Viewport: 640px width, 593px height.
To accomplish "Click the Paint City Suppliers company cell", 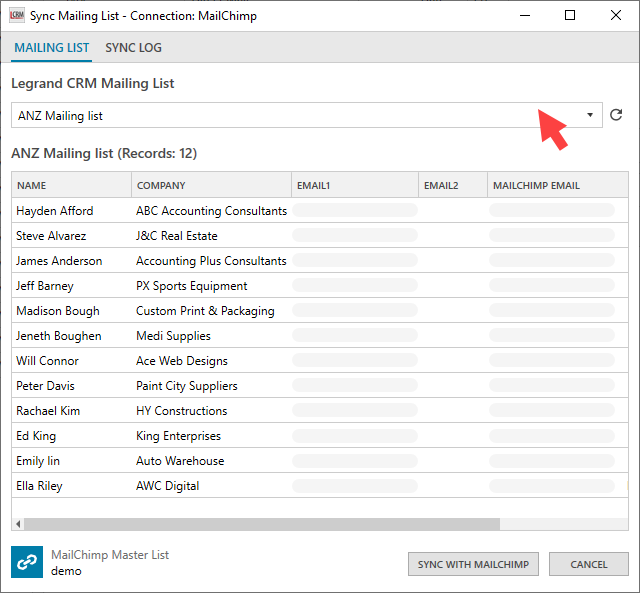I will coord(187,386).
